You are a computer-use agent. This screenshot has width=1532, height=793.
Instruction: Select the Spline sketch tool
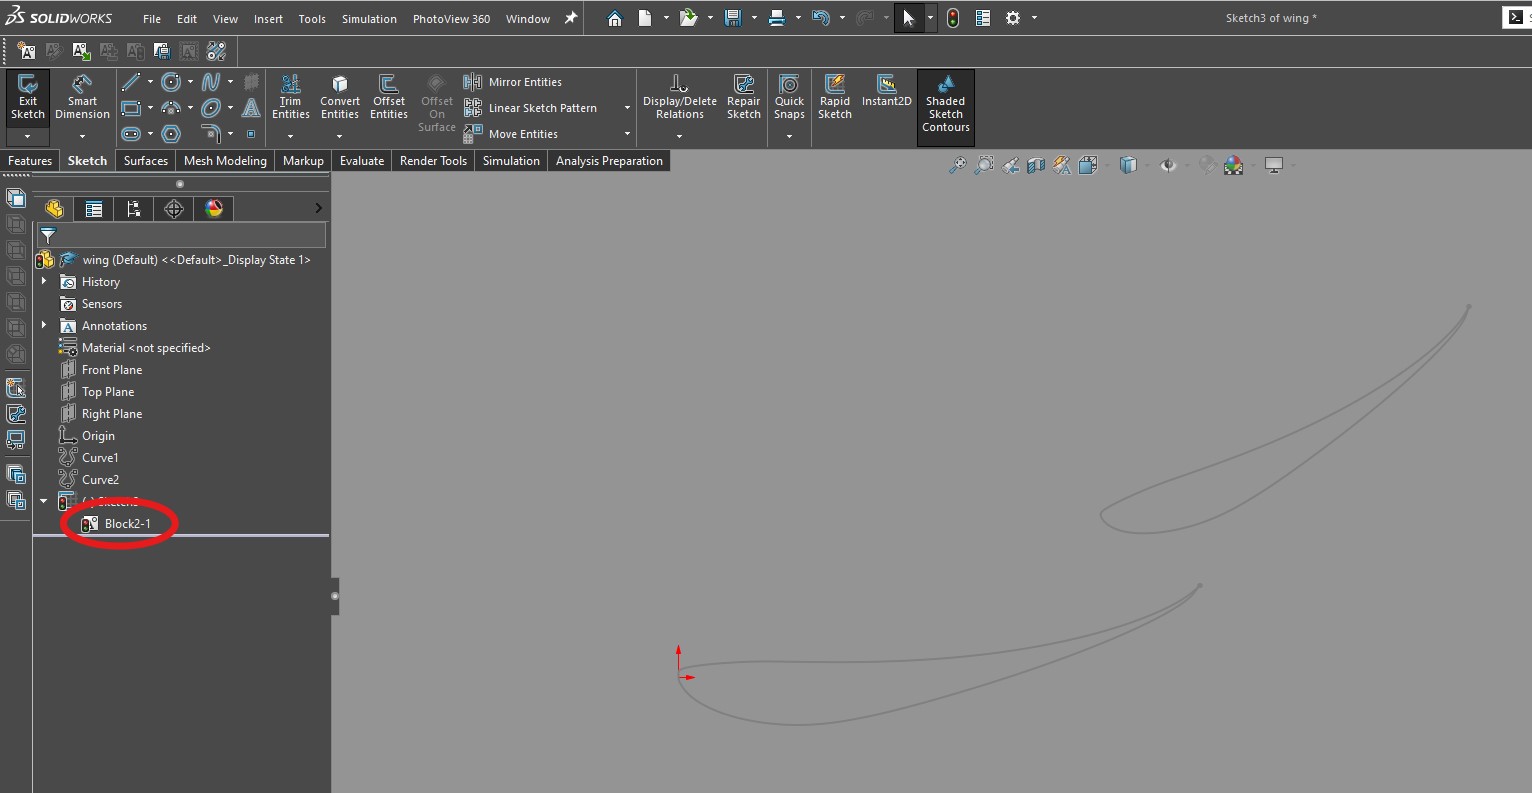pos(211,82)
